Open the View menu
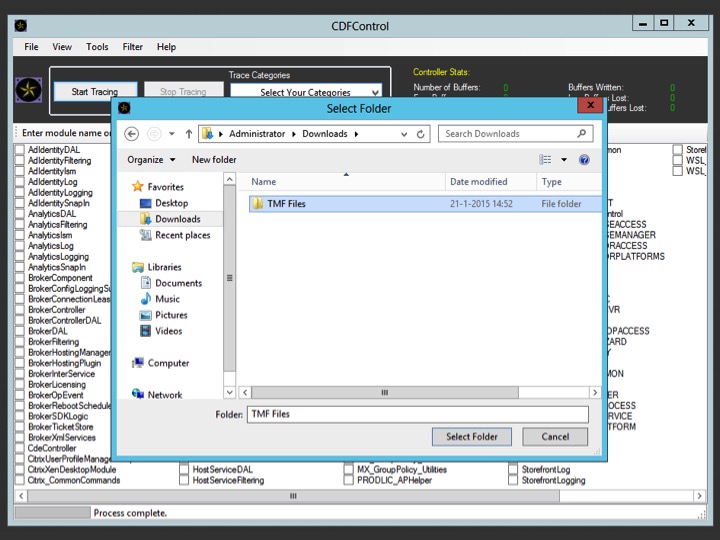This screenshot has width=720, height=540. point(62,47)
